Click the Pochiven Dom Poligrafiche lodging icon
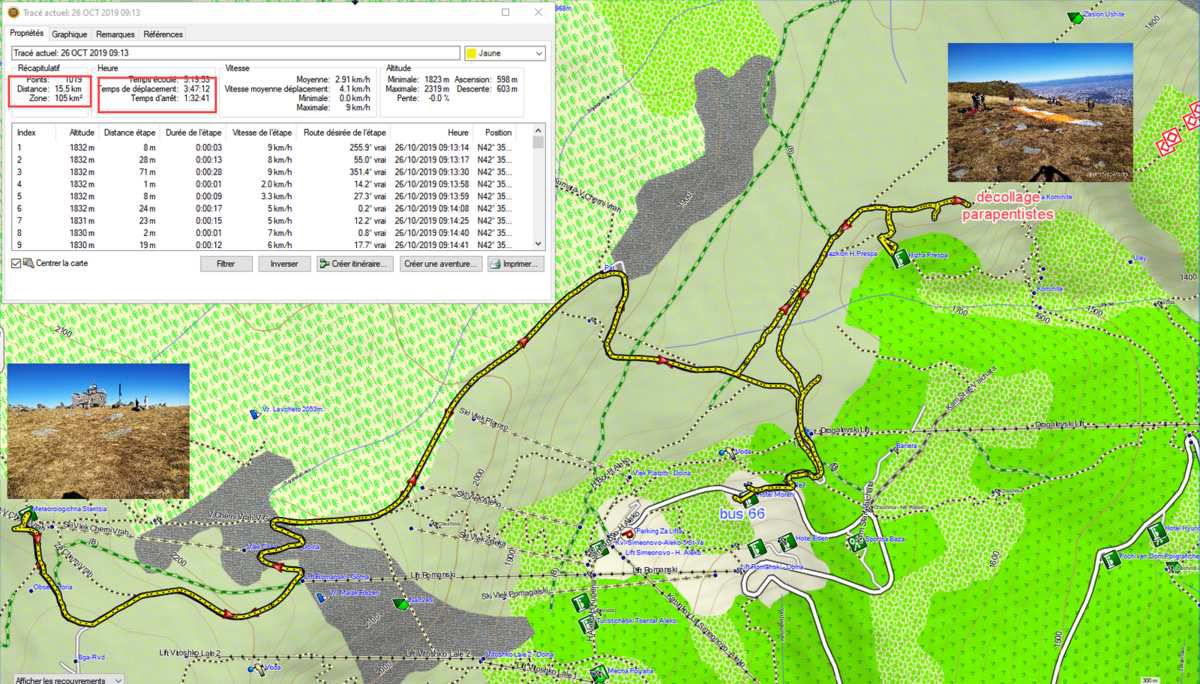The width and height of the screenshot is (1200, 684). (x=1111, y=560)
